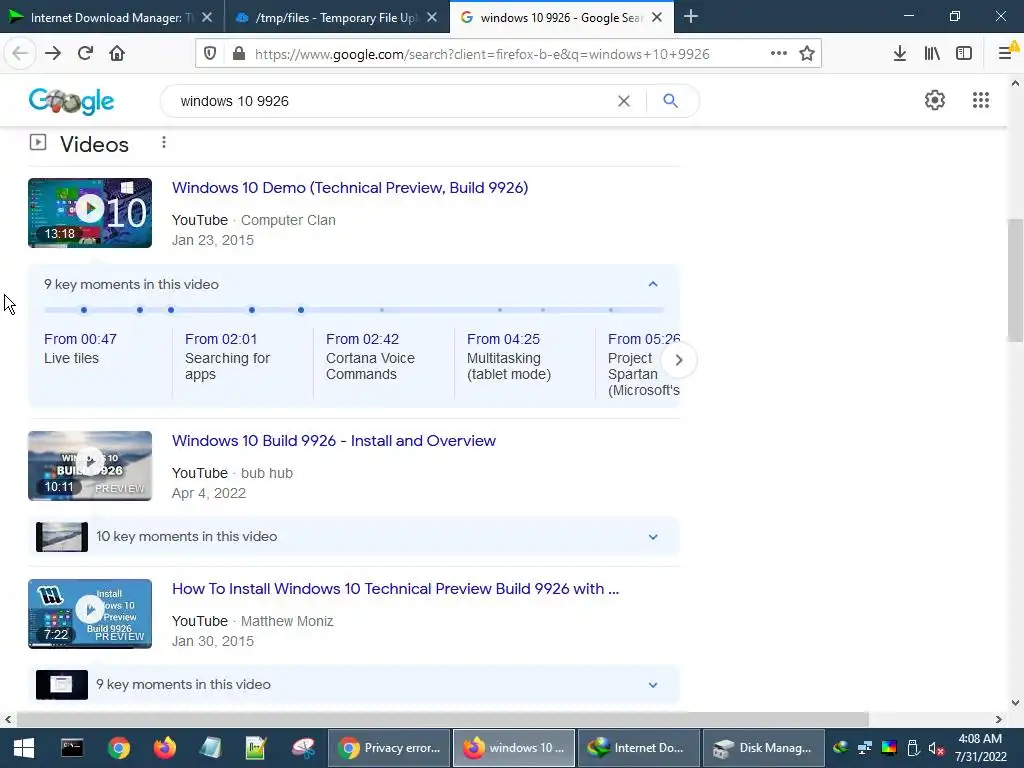
Task: Reload the current Google search page
Action: (x=85, y=54)
